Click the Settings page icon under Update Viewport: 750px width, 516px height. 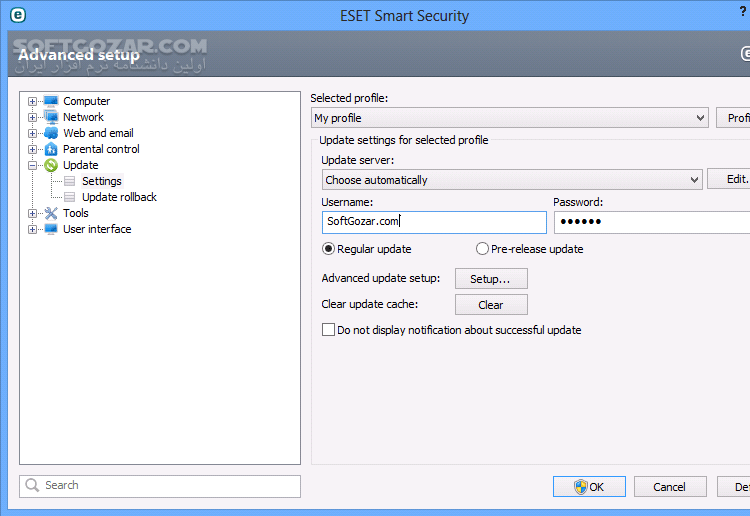click(x=70, y=181)
